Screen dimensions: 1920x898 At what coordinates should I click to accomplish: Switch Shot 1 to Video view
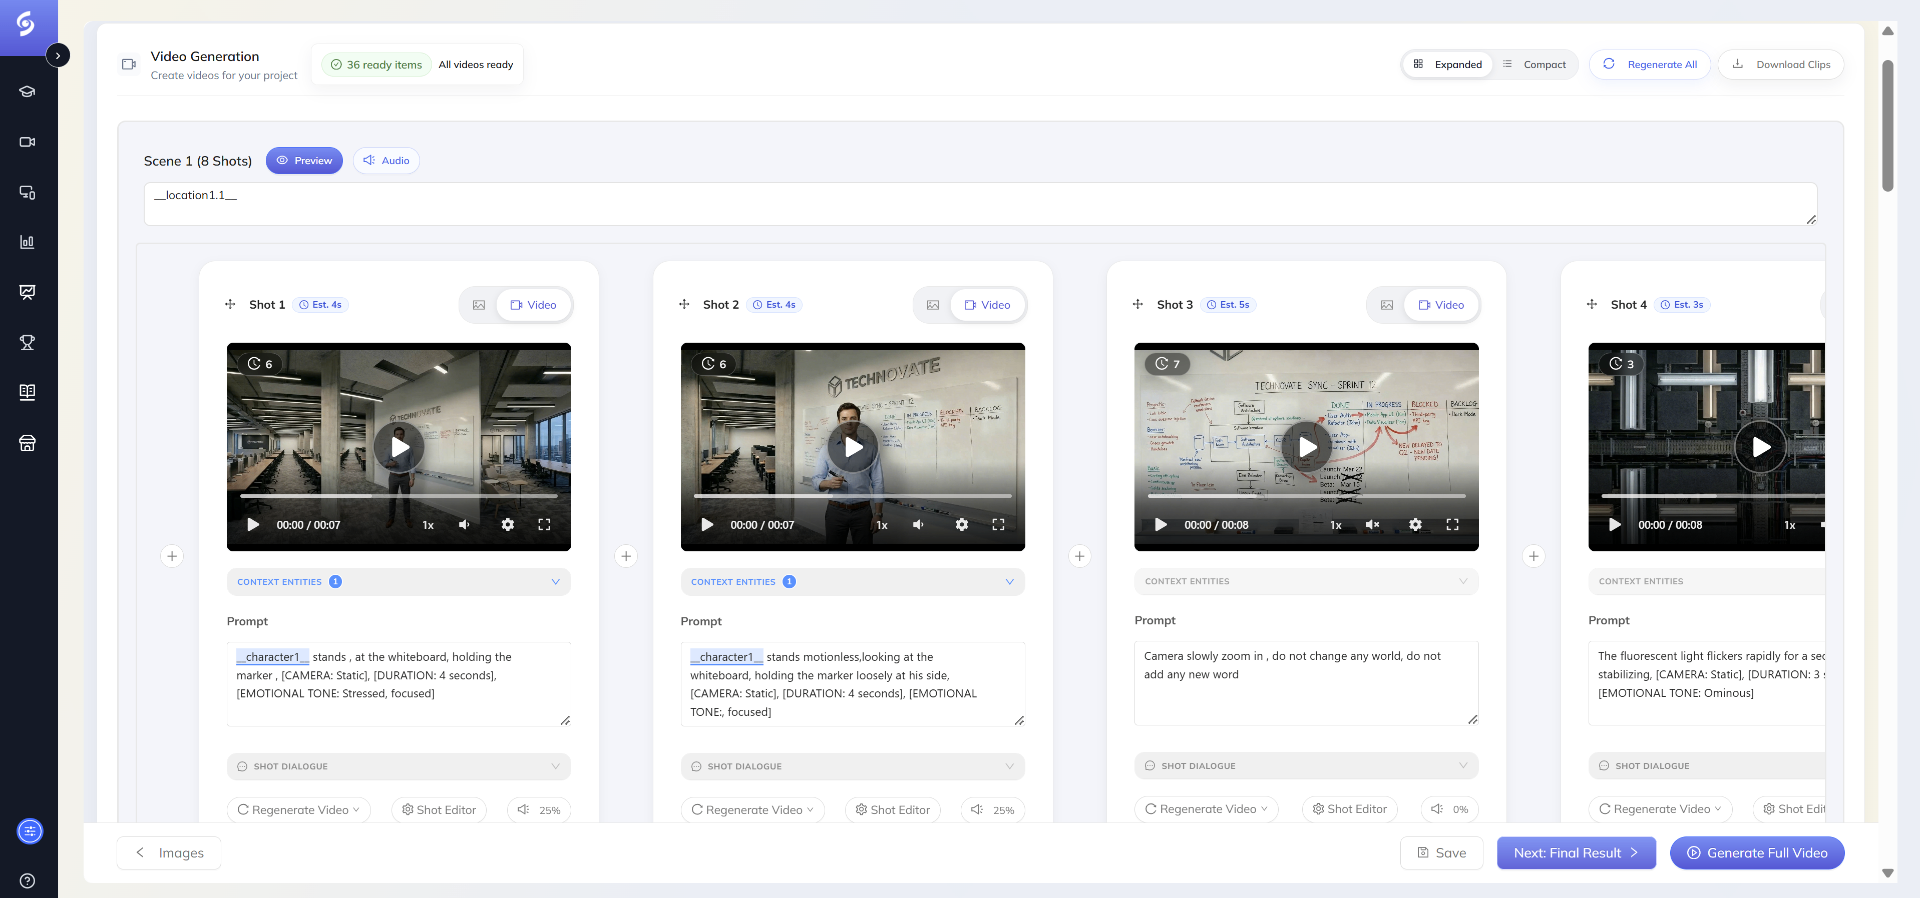(x=534, y=305)
